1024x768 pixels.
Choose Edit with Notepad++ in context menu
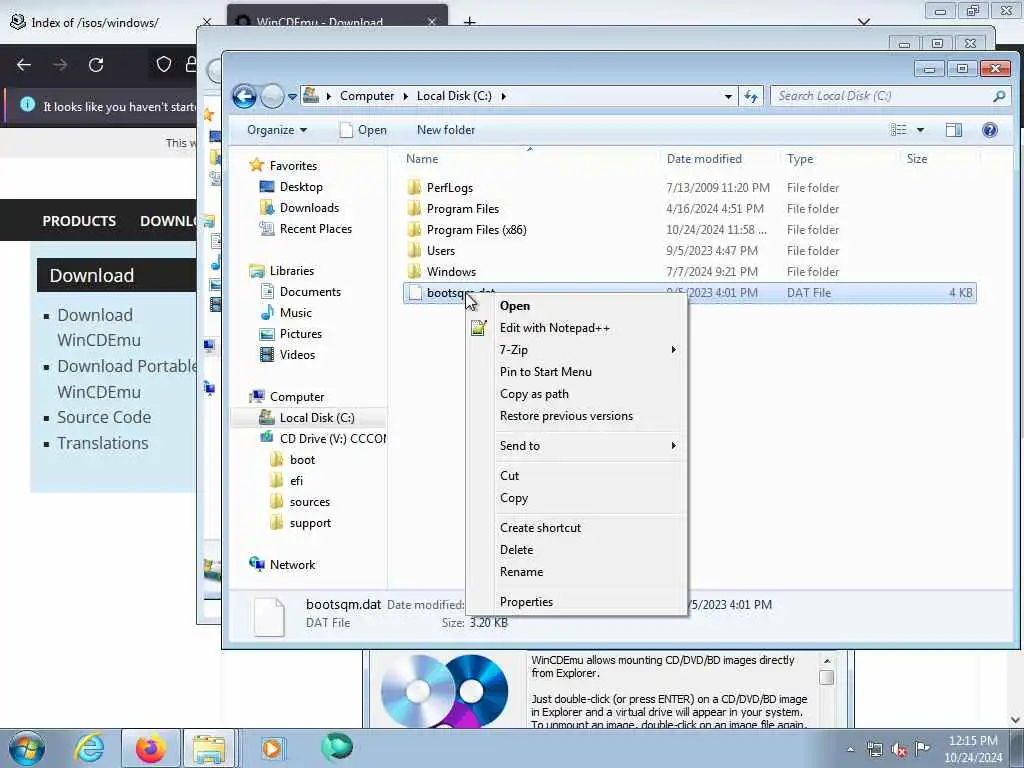point(577,328)
